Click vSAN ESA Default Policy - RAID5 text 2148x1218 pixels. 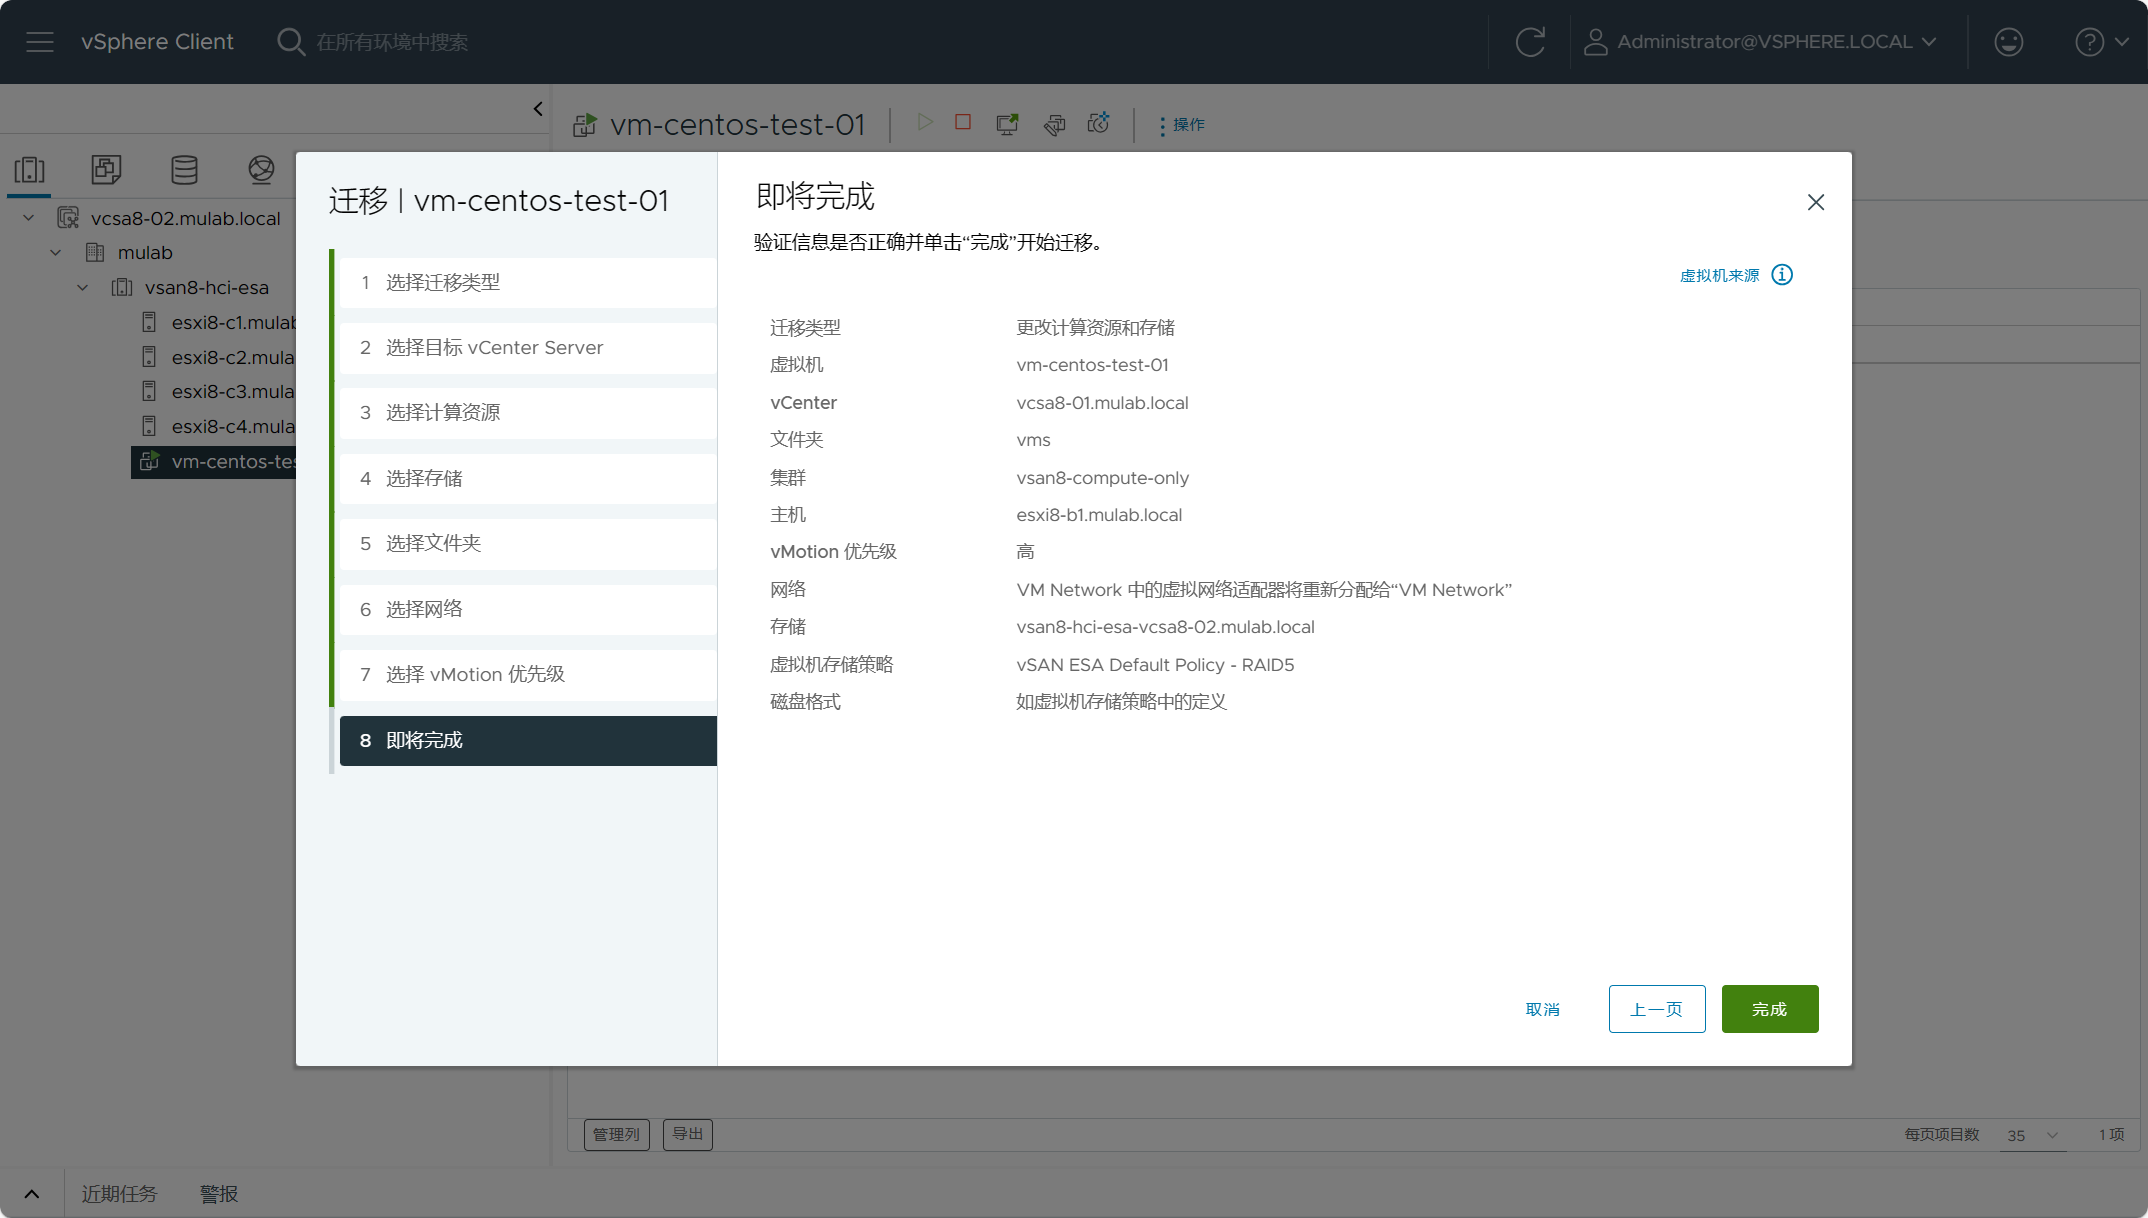pyautogui.click(x=1155, y=665)
